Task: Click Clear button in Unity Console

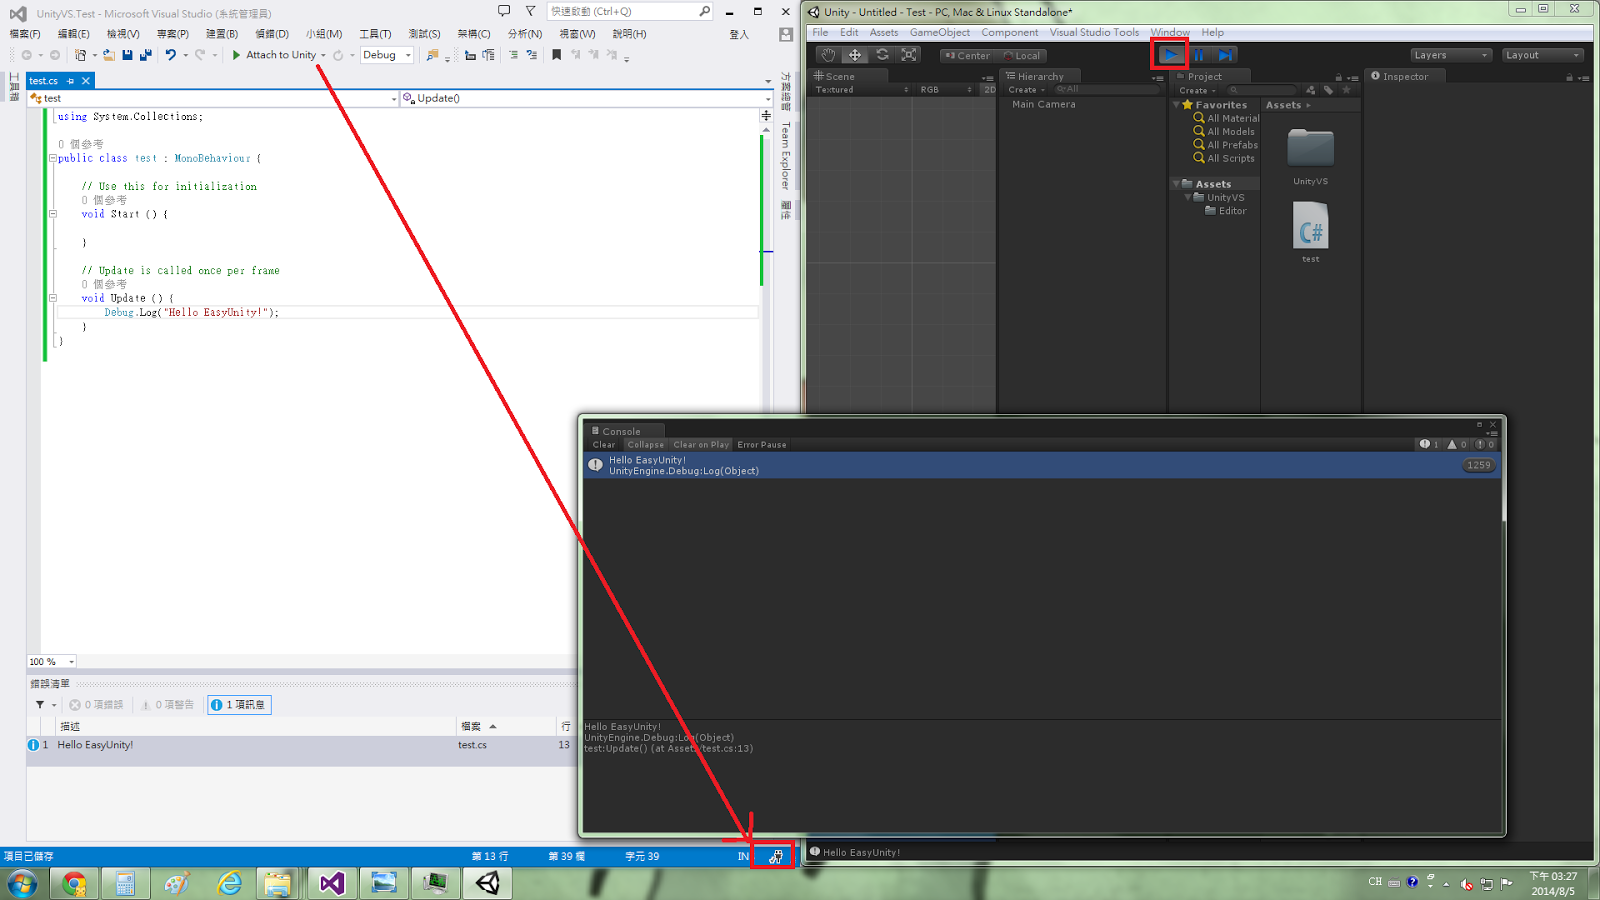Action: (604, 444)
